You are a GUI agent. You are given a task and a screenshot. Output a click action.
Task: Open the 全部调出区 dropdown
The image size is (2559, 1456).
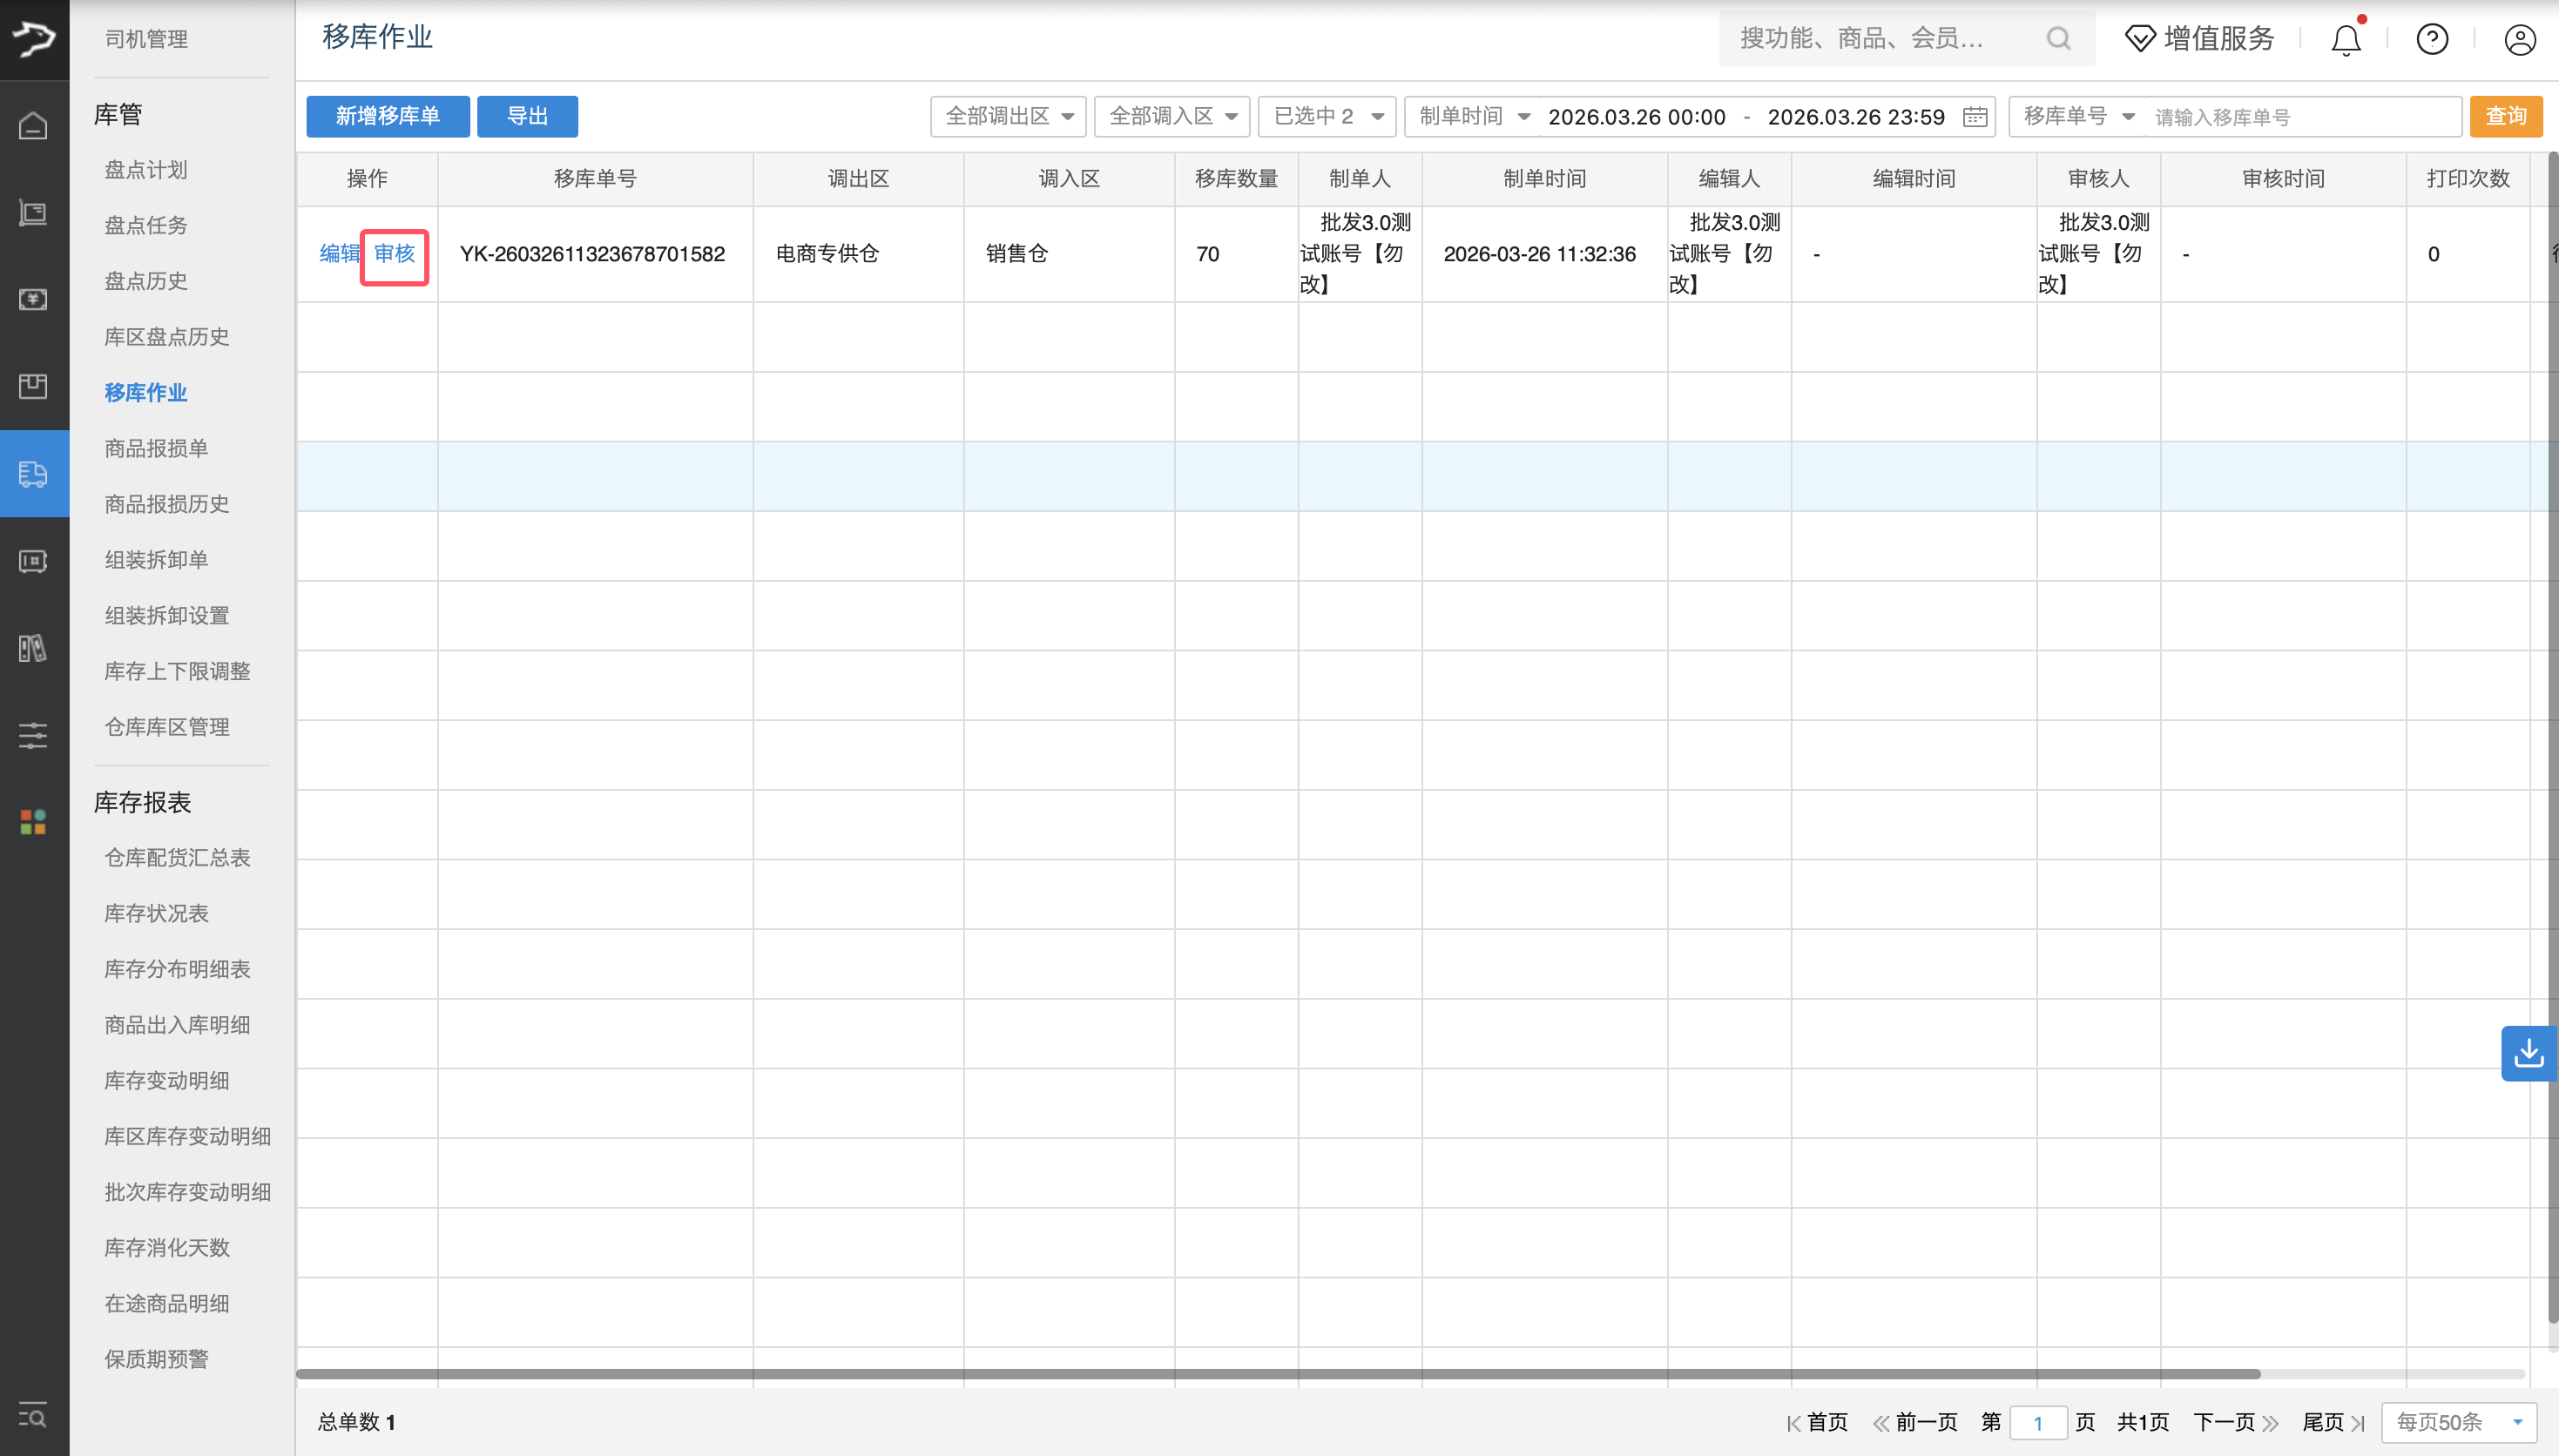(1006, 116)
